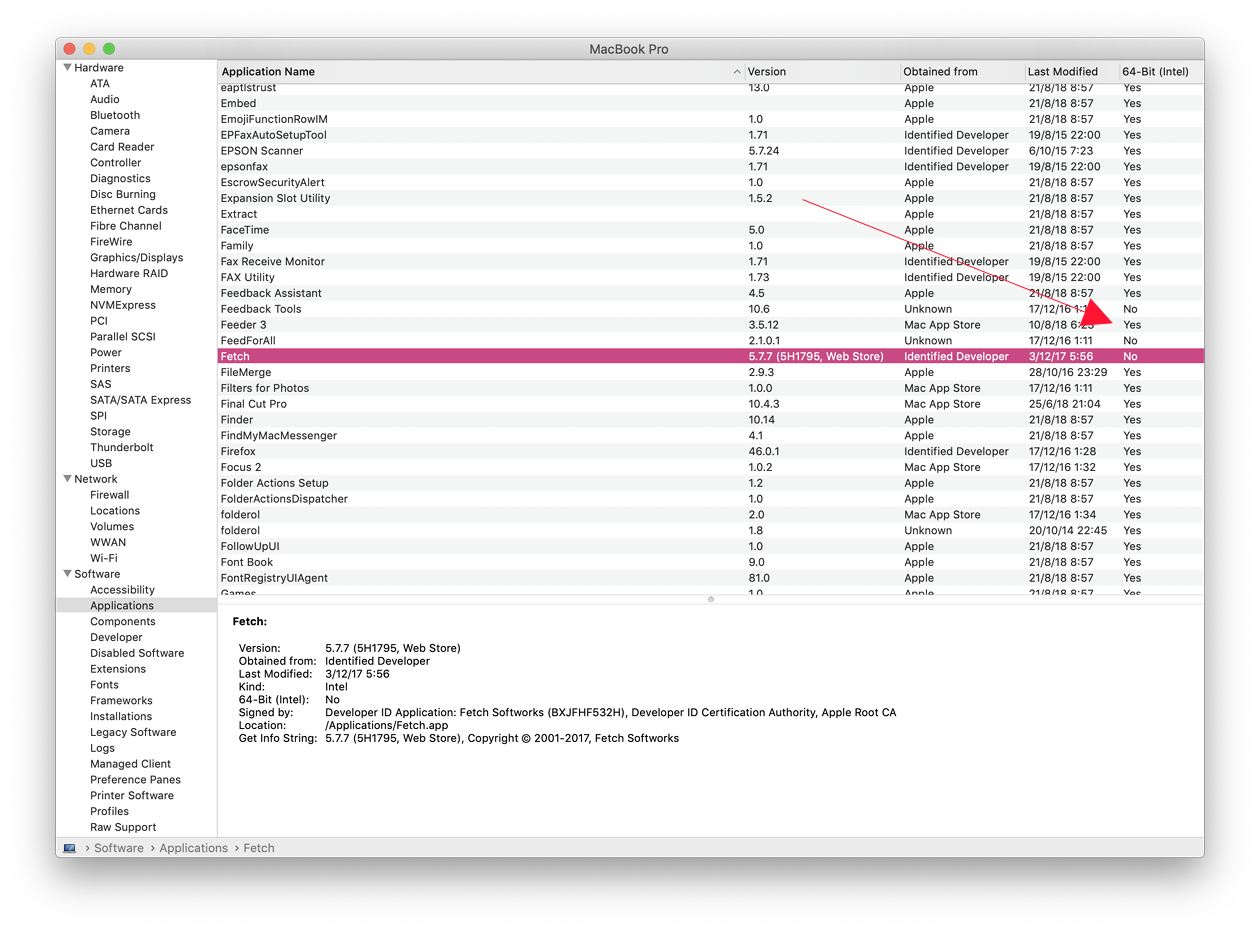Select SATA/SATA Express in sidebar

click(x=141, y=400)
